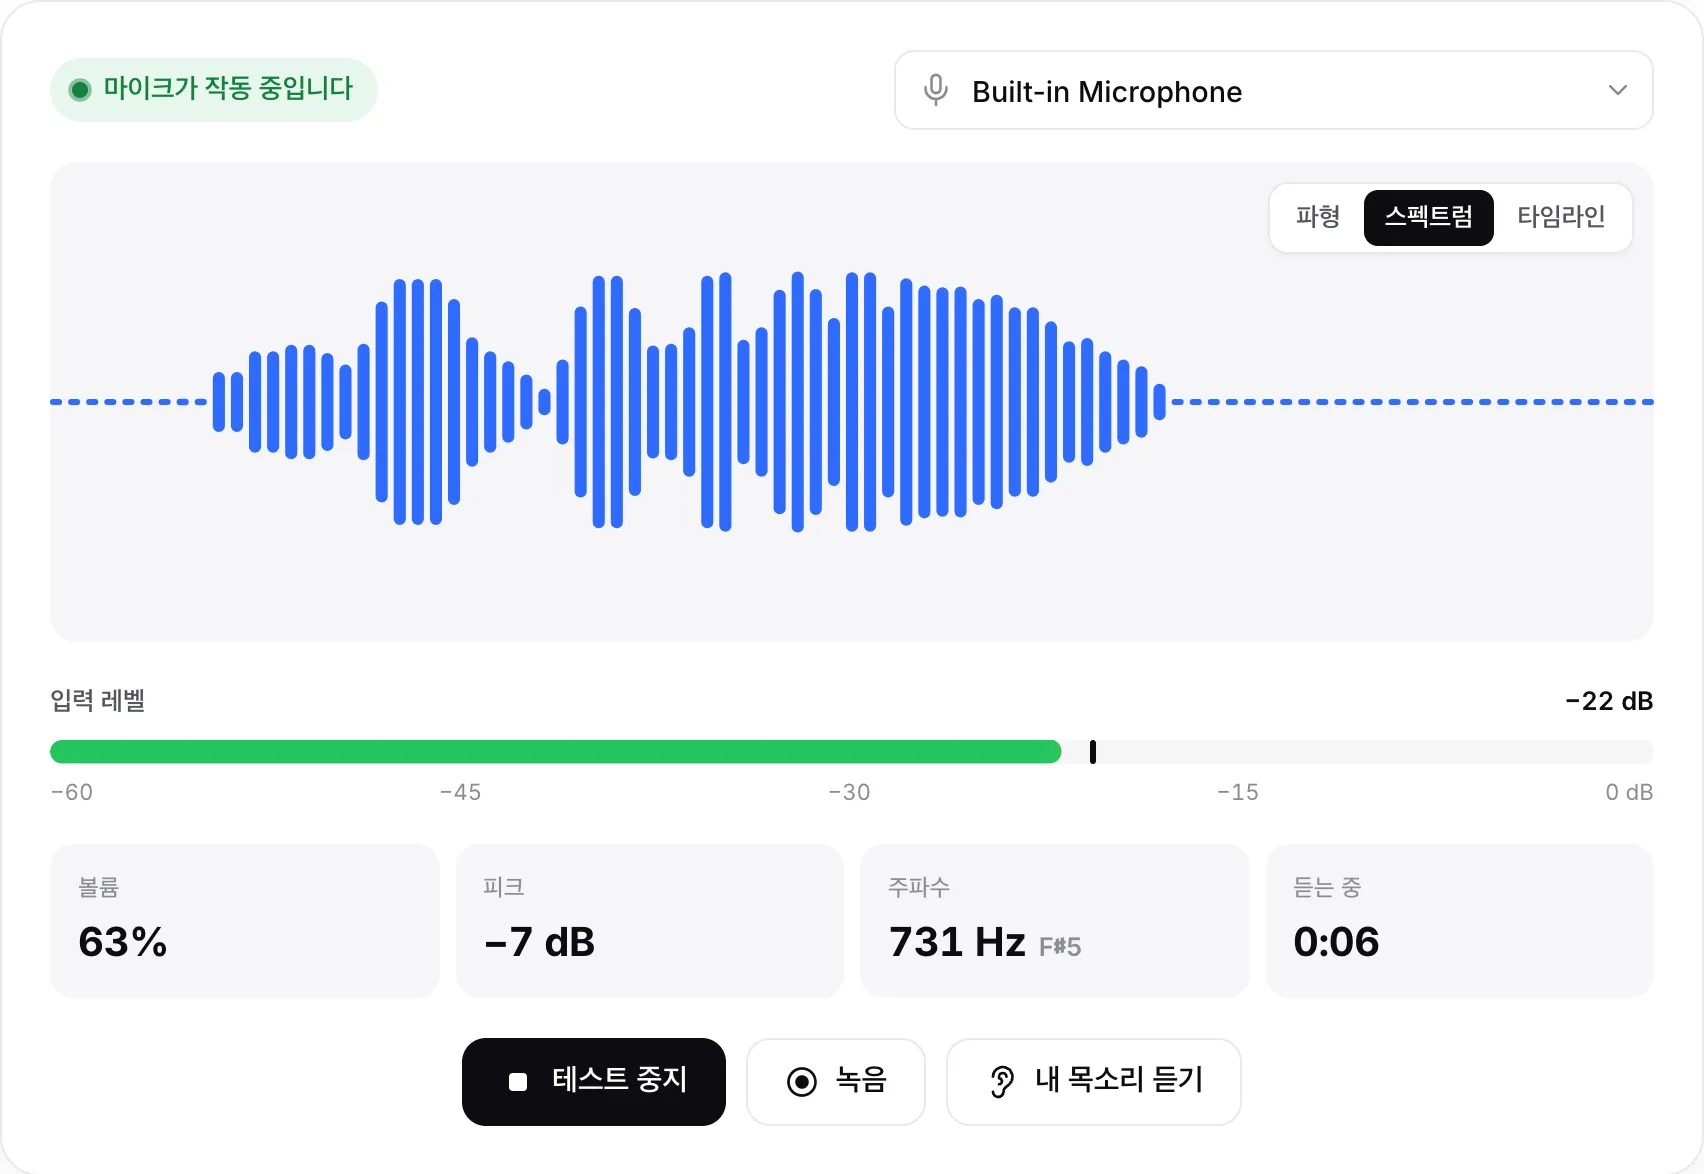This screenshot has width=1704, height=1174.
Task: Click the 내 목소리 듣기 button text
Action: (x=1119, y=1080)
